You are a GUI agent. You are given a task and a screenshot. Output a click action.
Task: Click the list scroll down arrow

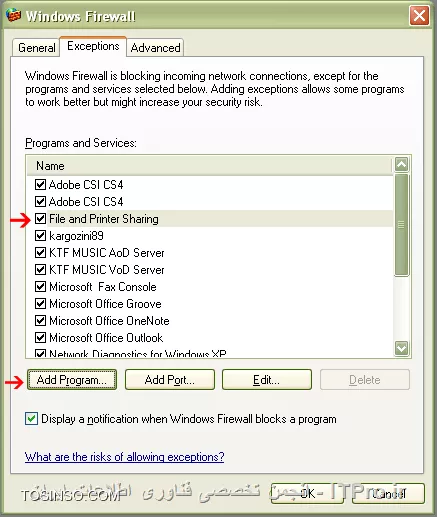coord(401,349)
